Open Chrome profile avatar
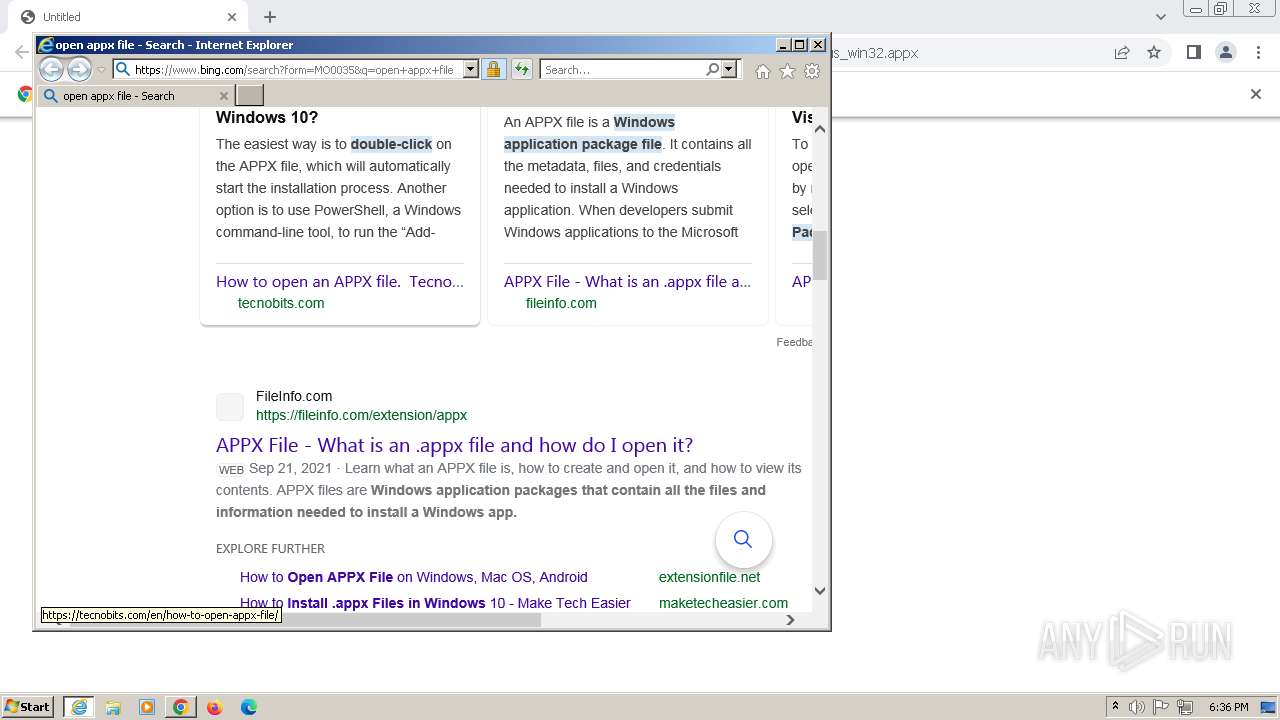This screenshot has height=720, width=1280. 1225,53
